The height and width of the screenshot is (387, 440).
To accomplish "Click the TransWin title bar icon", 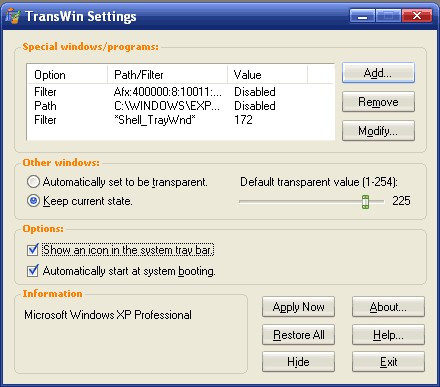I will click(13, 16).
